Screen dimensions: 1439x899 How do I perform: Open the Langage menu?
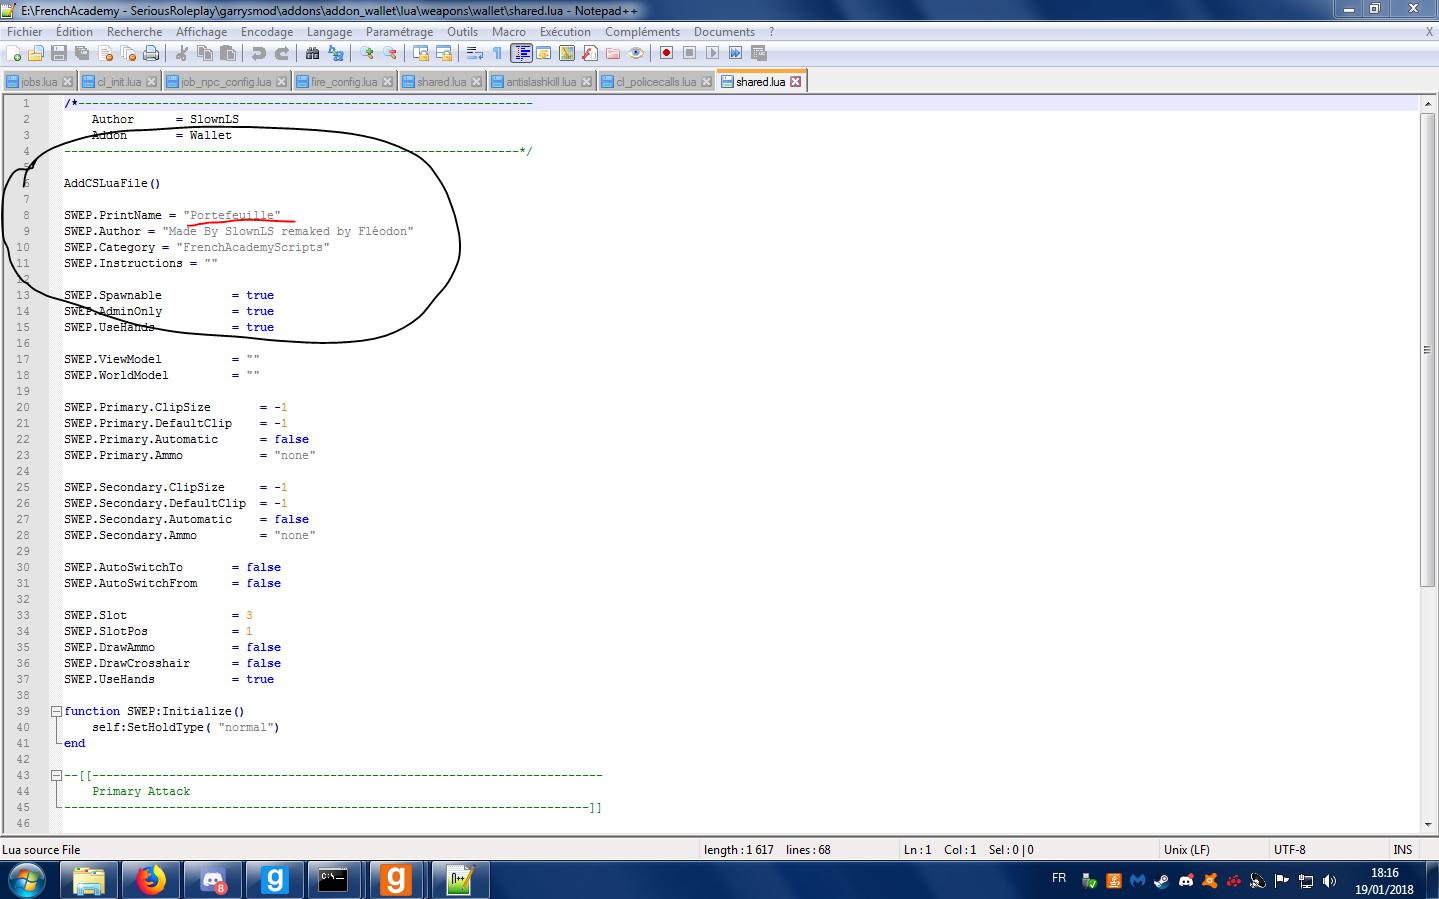(x=329, y=32)
